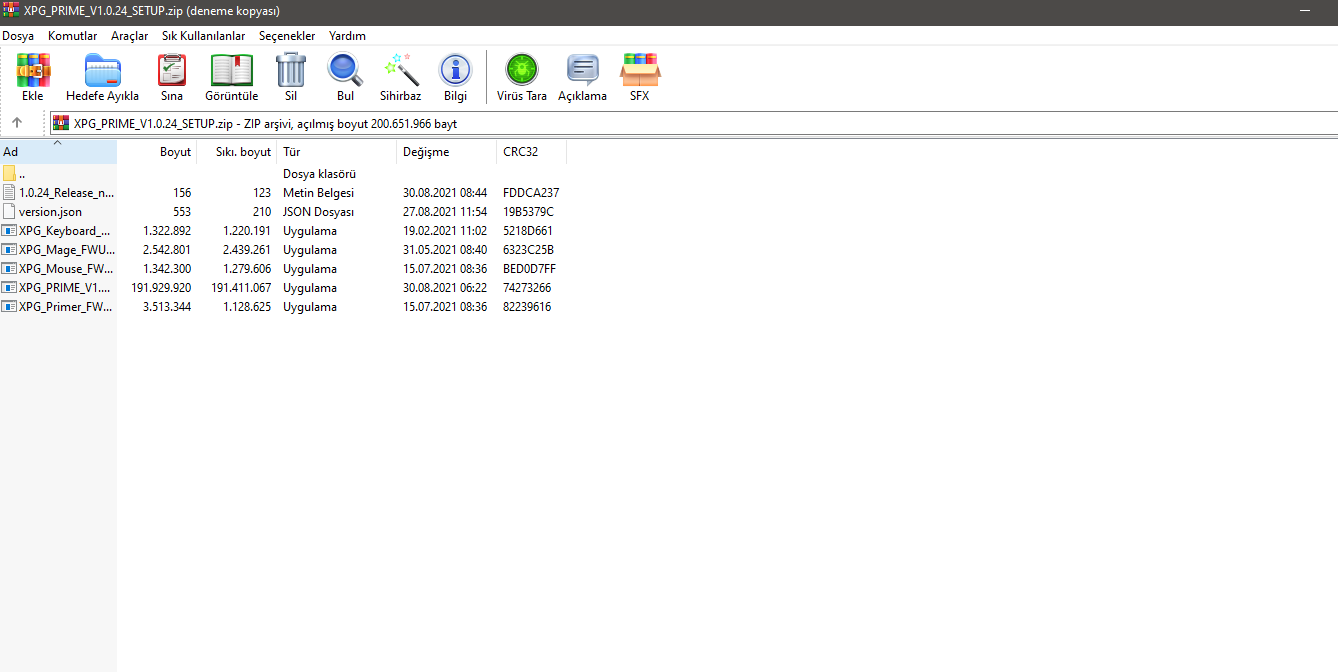
Task: Open the Sık Kullanılanlar menu
Action: coord(204,36)
